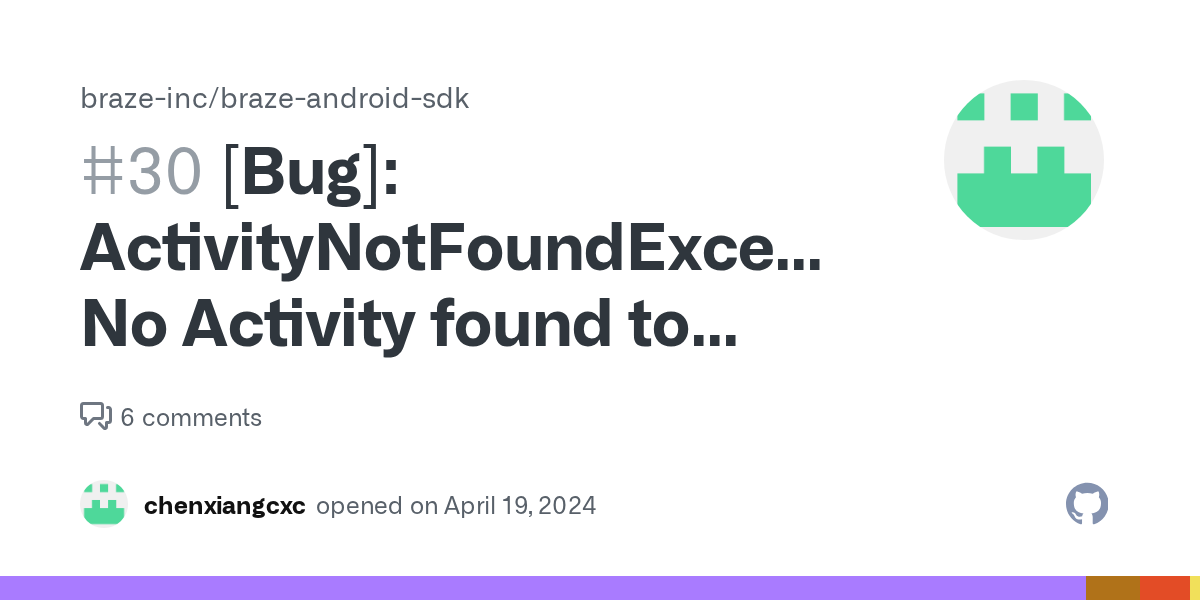Screen dimensions: 1200x600
Task: Click the bold Bug label in title
Action: tap(301, 171)
